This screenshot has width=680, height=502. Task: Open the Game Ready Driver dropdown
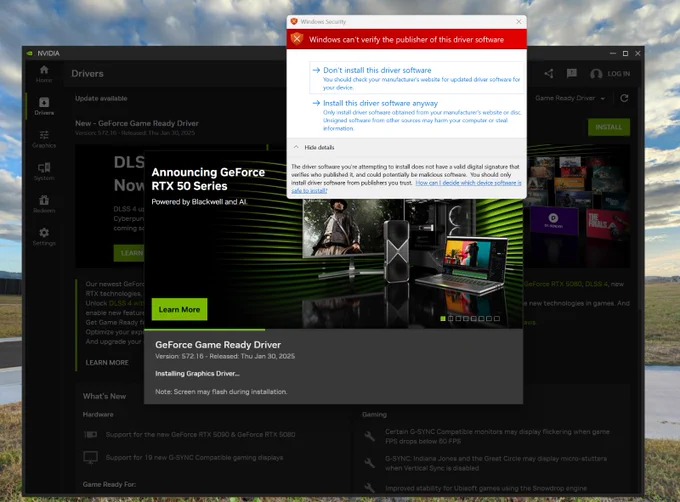(x=570, y=98)
